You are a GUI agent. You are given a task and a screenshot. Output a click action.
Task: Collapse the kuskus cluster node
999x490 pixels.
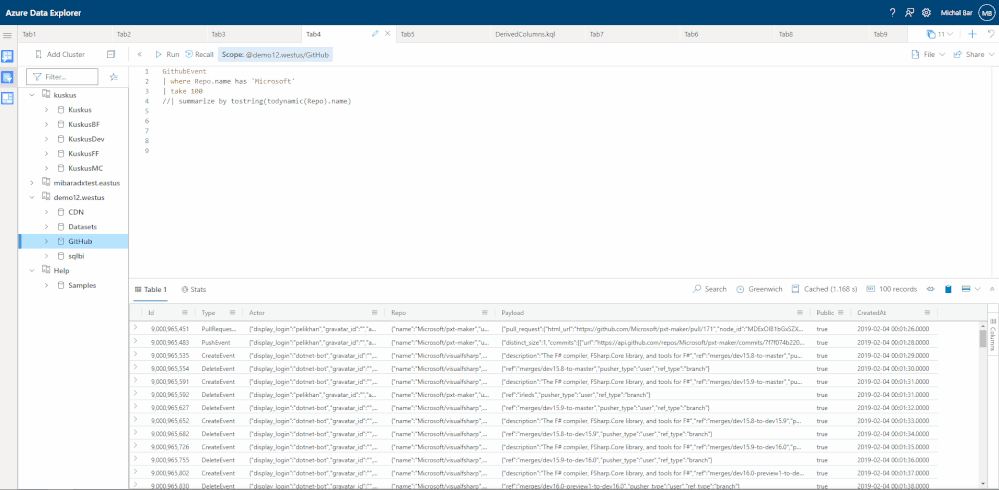[32, 94]
